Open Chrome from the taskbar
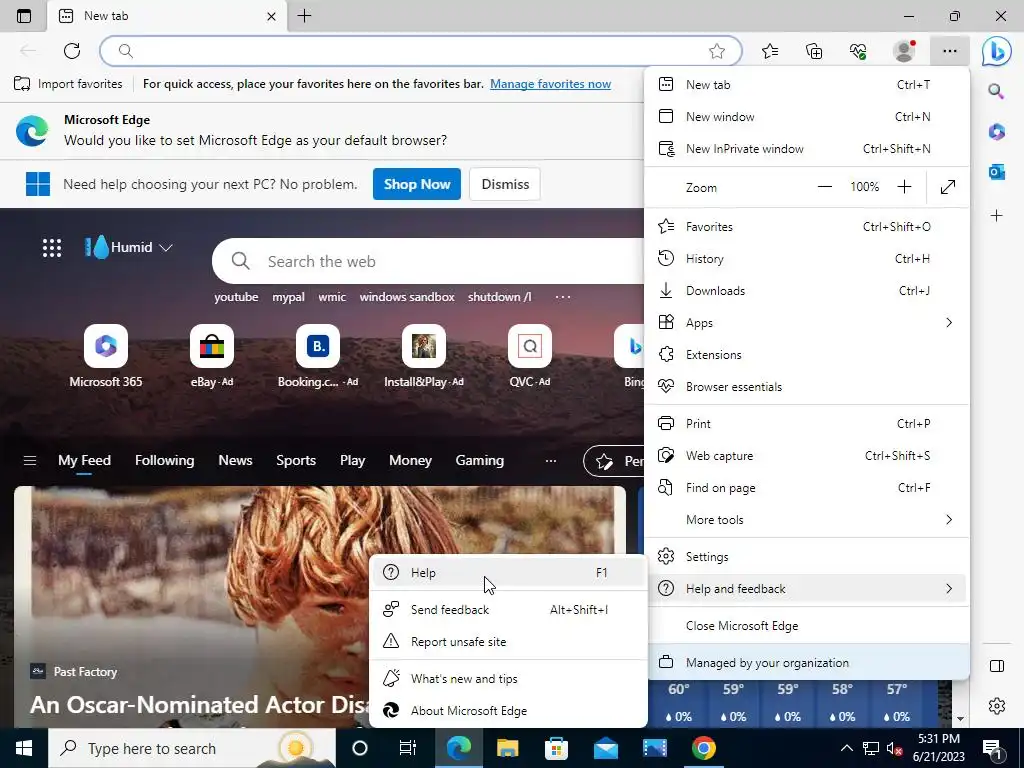Screen dimensions: 1024x768 pos(704,748)
